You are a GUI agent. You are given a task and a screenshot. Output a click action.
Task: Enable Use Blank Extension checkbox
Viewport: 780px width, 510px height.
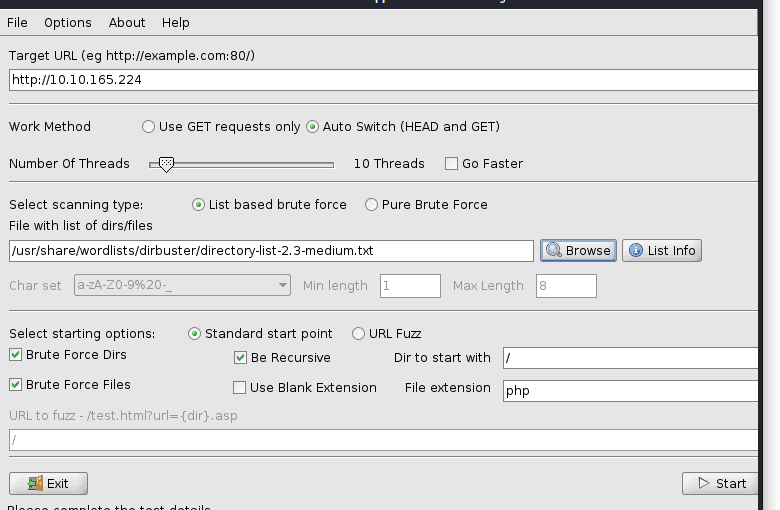(239, 388)
